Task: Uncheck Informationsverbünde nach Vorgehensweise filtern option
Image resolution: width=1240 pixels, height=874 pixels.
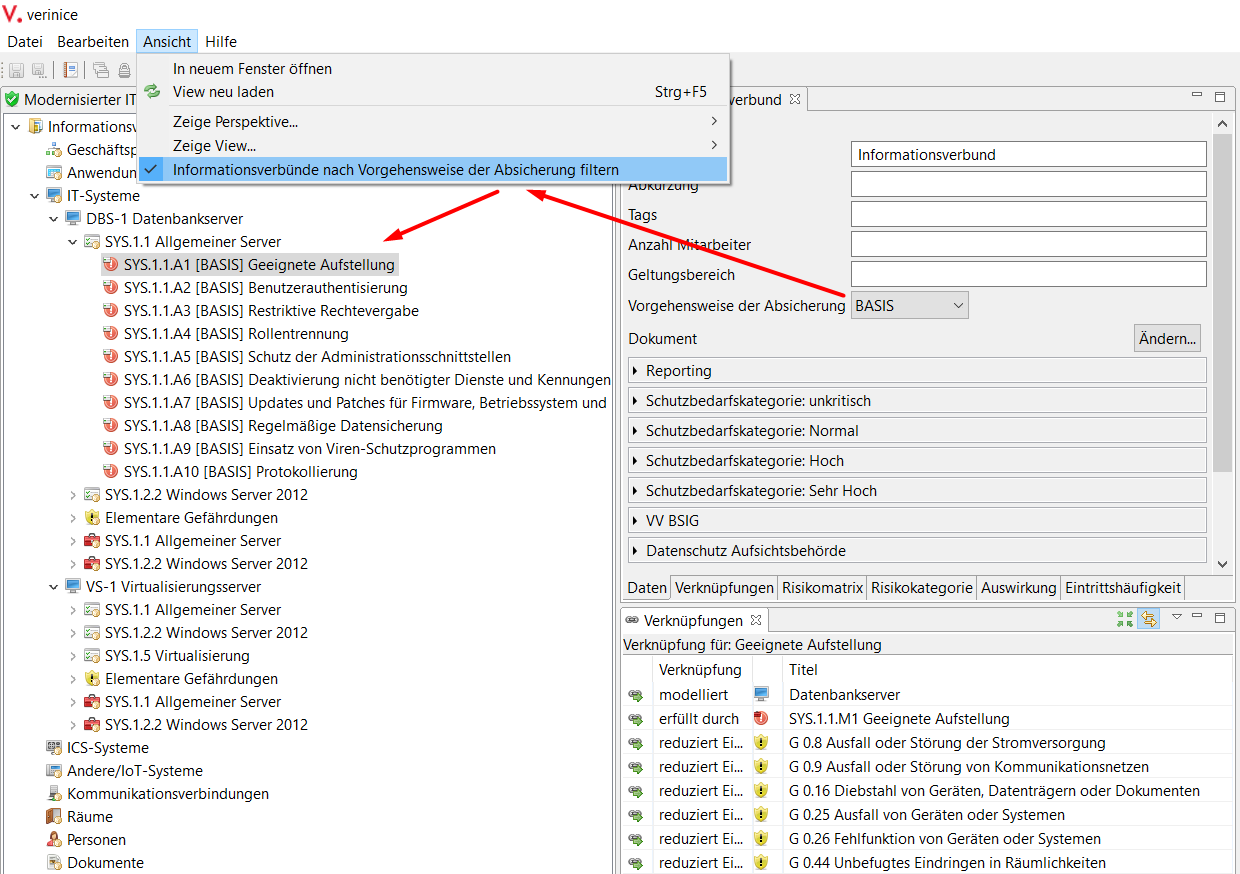Action: [395, 170]
